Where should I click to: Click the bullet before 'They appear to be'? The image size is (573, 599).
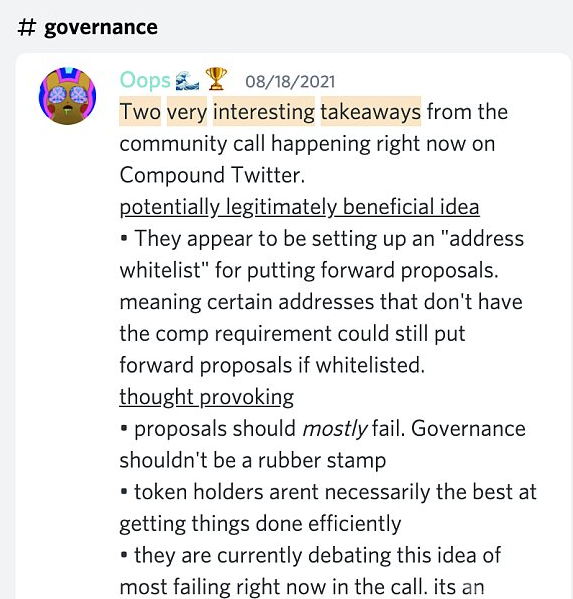coord(124,238)
